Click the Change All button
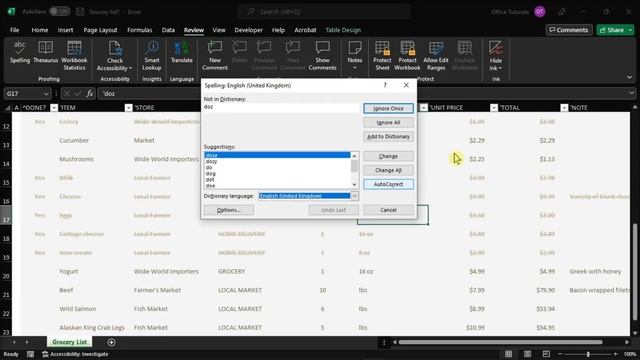Viewport: 640px width, 360px height. click(x=388, y=170)
